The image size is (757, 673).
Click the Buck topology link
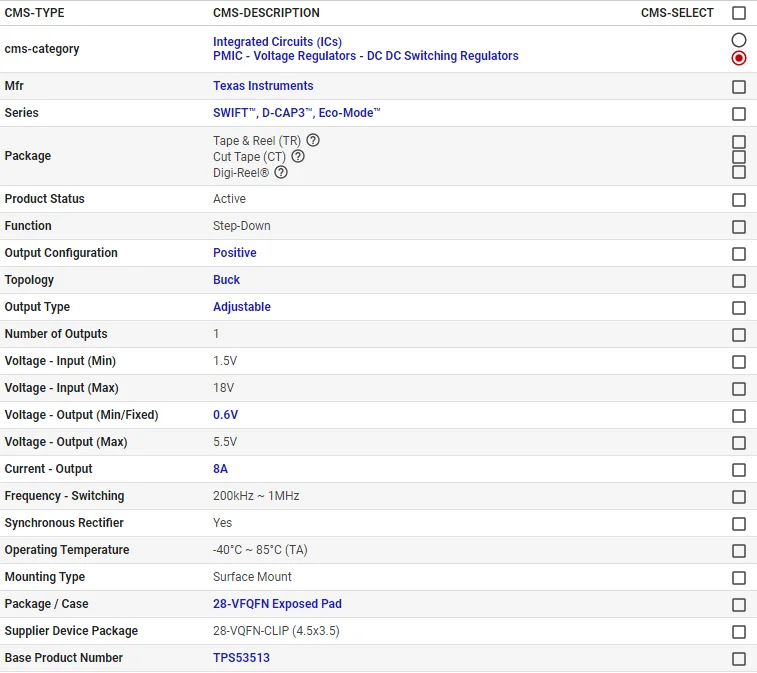tap(226, 280)
